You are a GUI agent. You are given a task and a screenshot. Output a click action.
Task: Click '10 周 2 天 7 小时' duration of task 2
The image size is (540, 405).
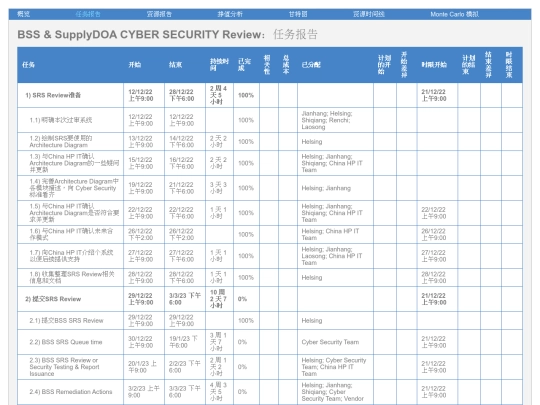(x=218, y=299)
